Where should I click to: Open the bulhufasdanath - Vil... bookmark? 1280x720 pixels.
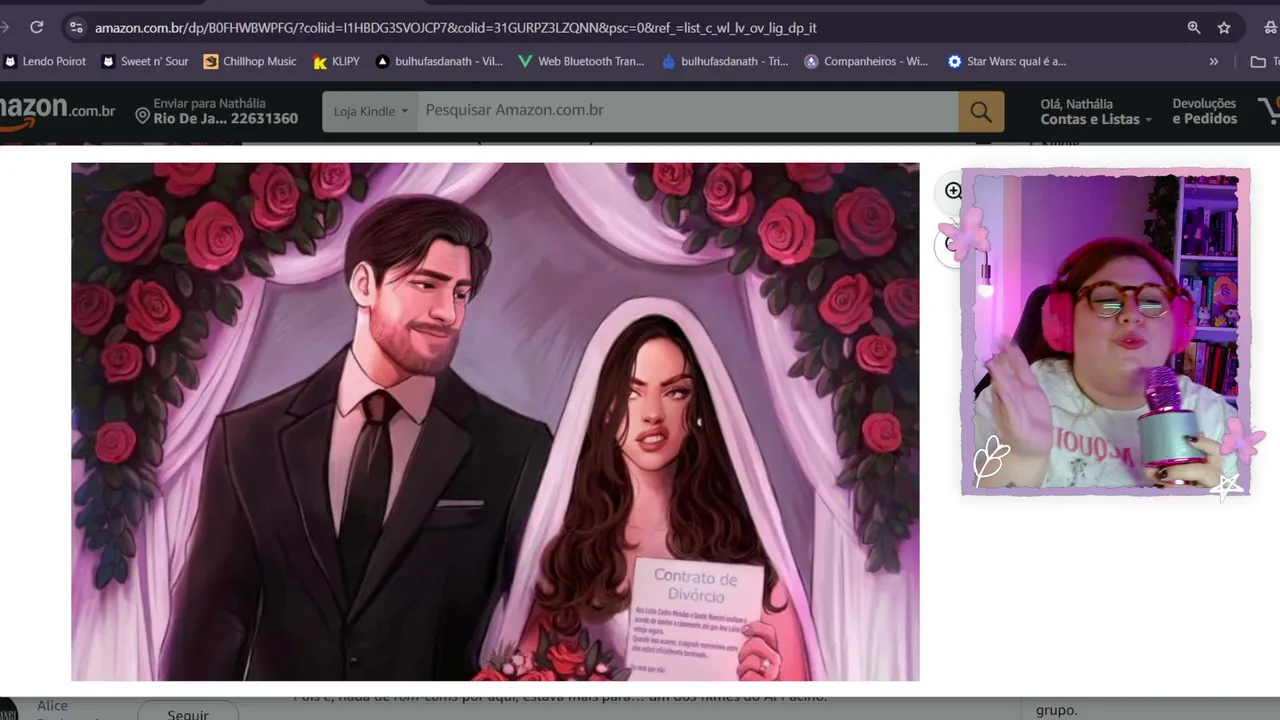(x=439, y=61)
